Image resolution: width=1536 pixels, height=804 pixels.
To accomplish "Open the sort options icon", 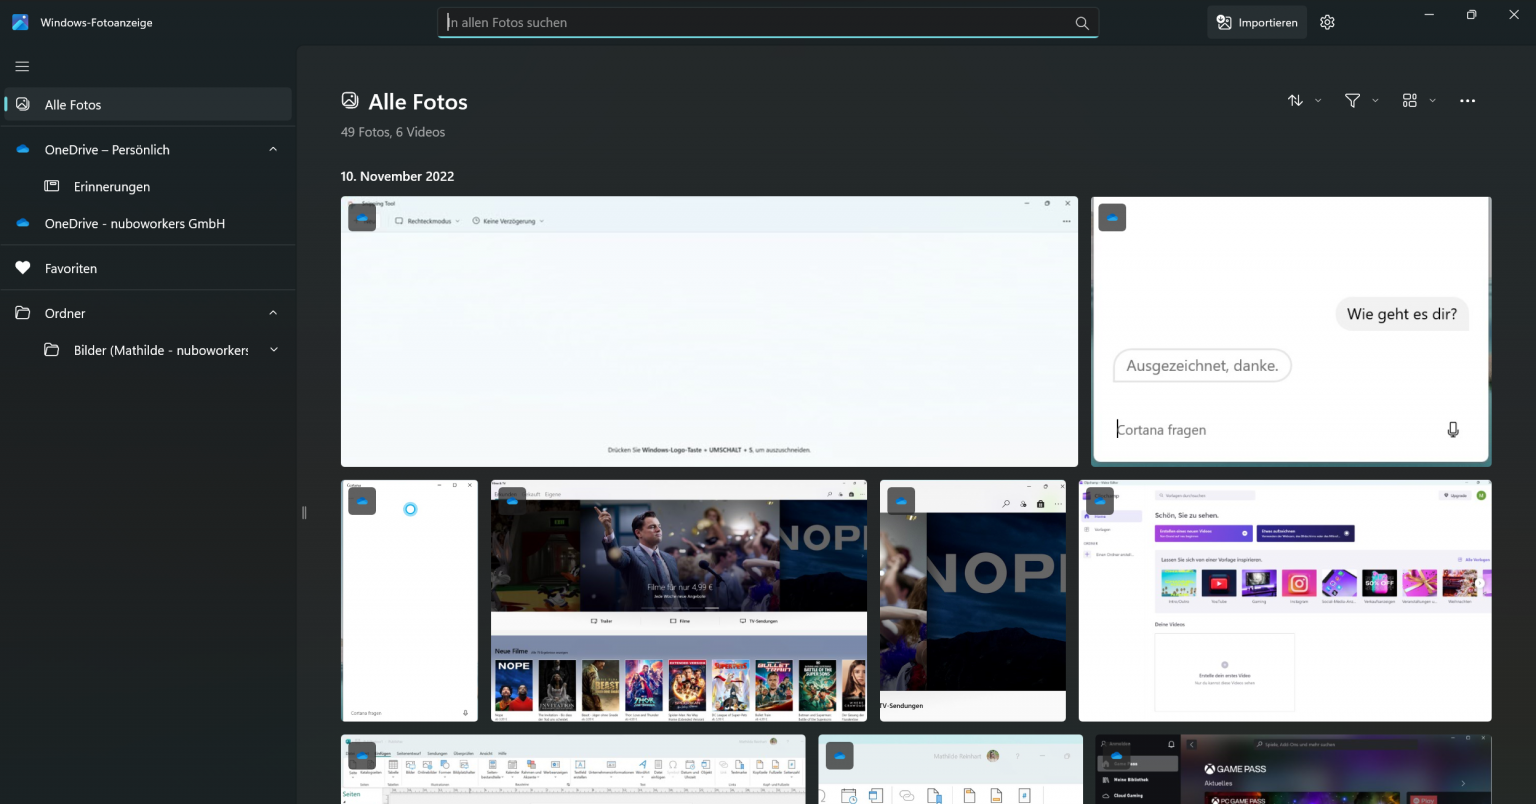I will (x=1295, y=100).
